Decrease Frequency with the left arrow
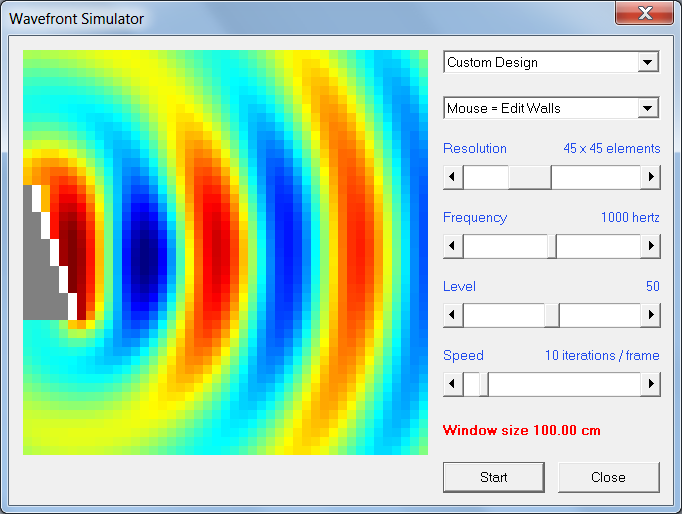The height and width of the screenshot is (514, 682). [x=453, y=246]
